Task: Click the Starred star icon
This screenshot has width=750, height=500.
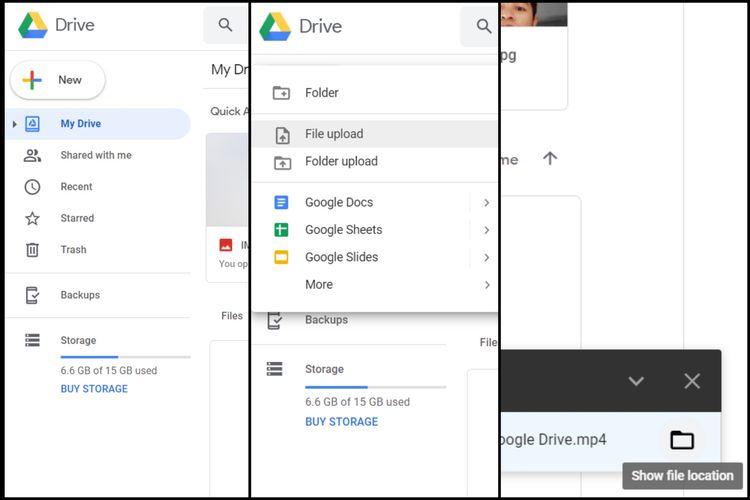Action: pyautogui.click(x=32, y=218)
